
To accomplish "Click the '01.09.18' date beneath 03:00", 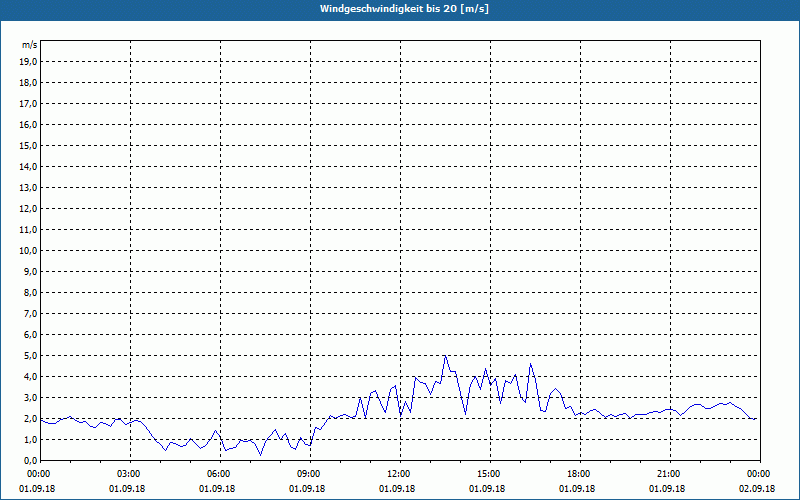I will click(127, 489).
